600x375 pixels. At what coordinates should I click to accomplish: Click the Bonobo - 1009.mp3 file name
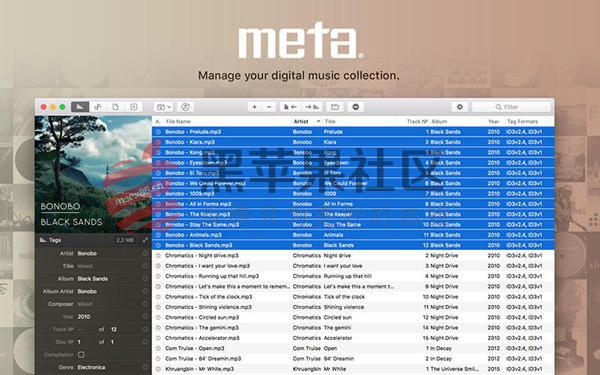tap(189, 194)
